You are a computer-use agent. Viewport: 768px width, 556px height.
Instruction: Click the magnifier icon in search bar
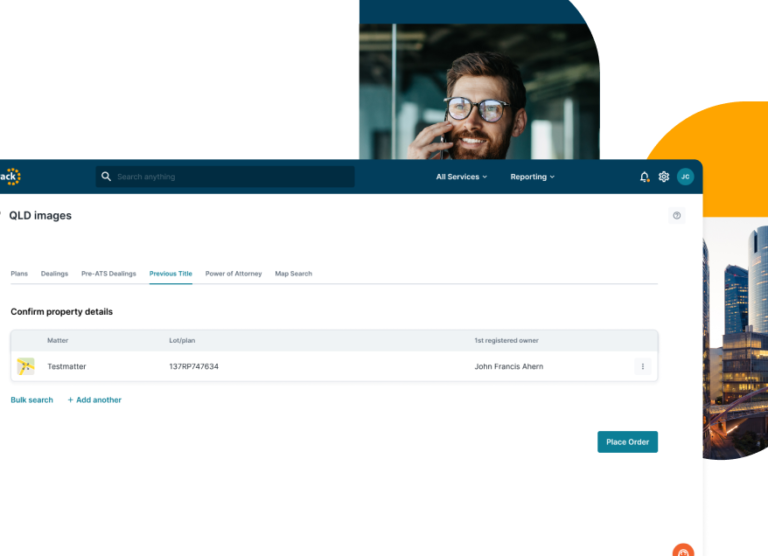click(106, 177)
